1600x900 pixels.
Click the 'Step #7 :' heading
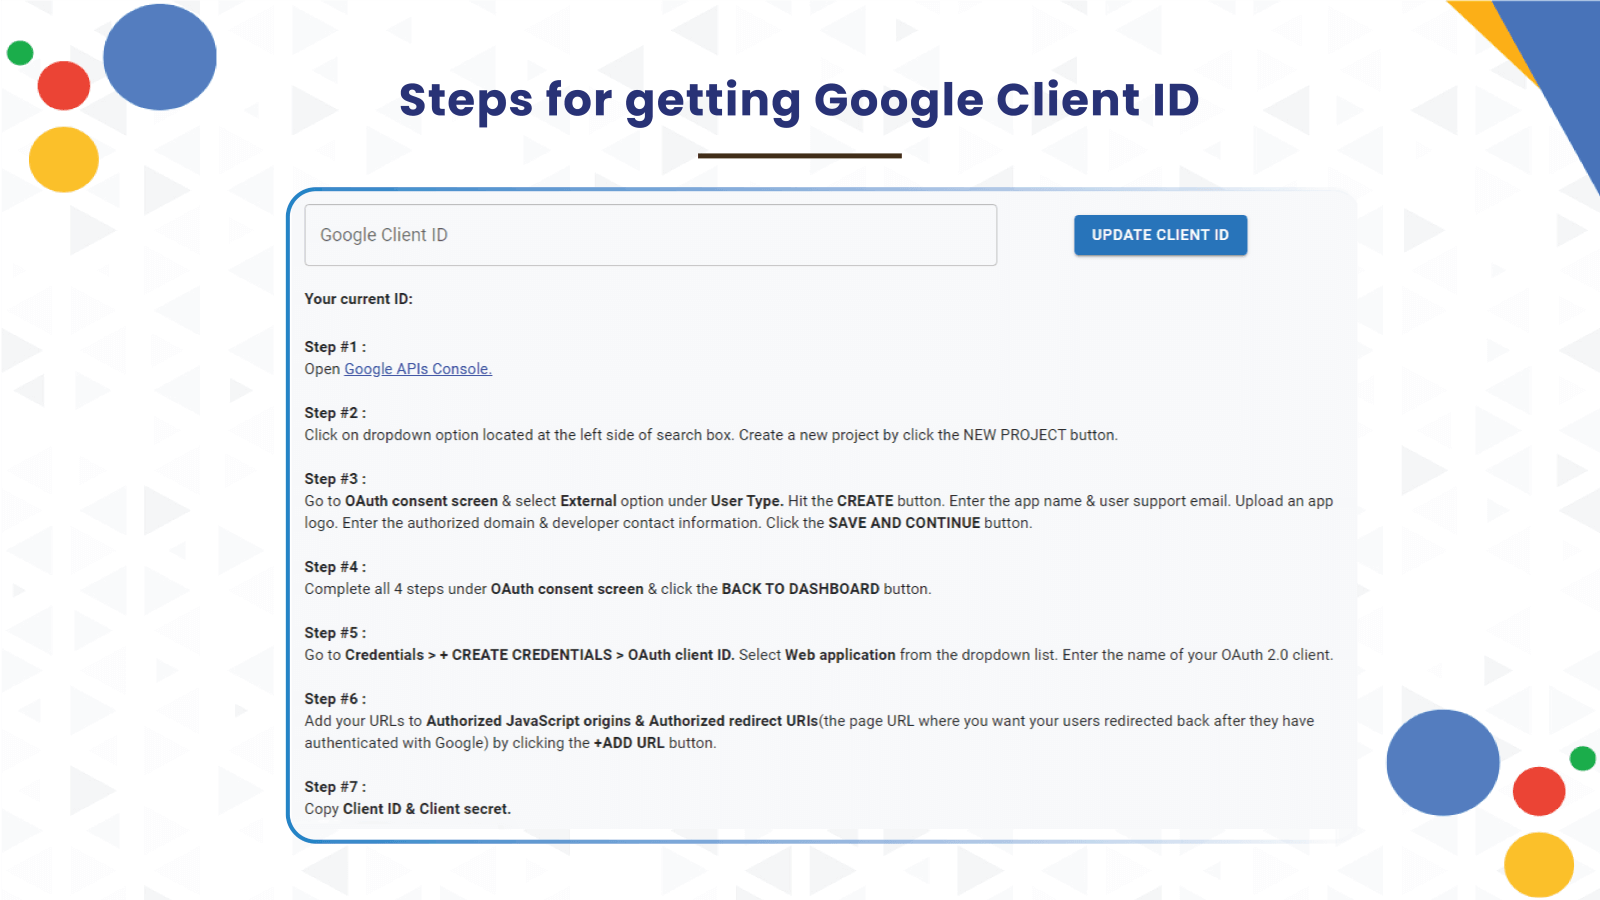point(335,787)
